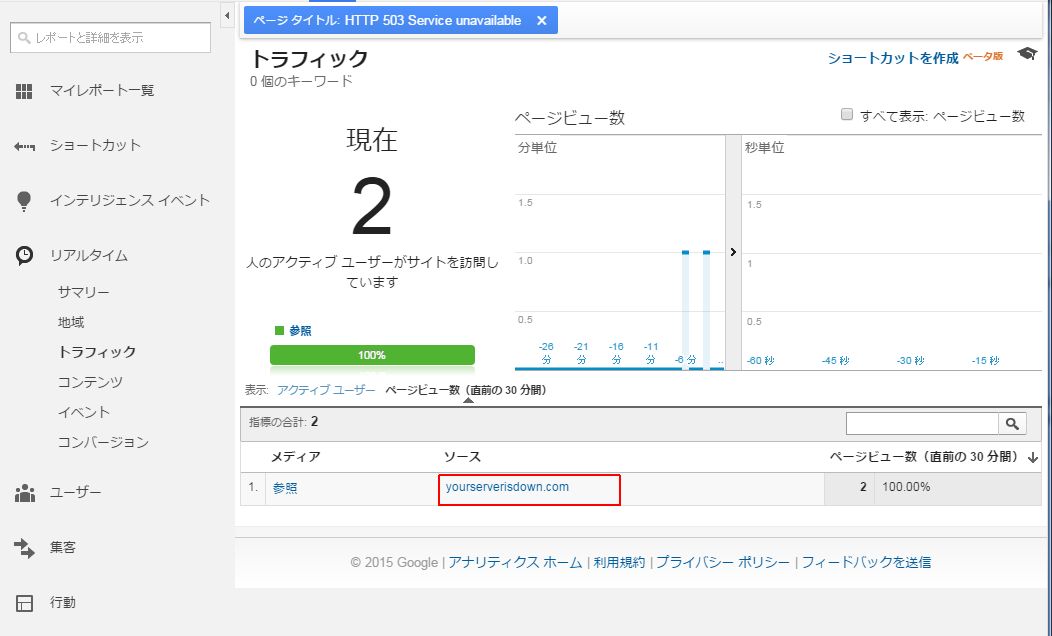
Task: Open the 集客 section
Action: coord(62,547)
